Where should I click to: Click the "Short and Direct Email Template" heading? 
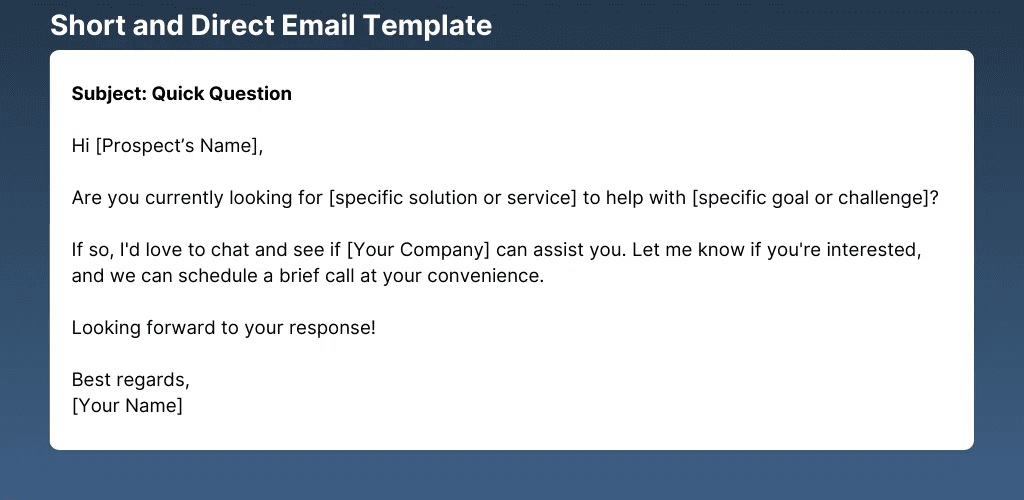coord(270,25)
